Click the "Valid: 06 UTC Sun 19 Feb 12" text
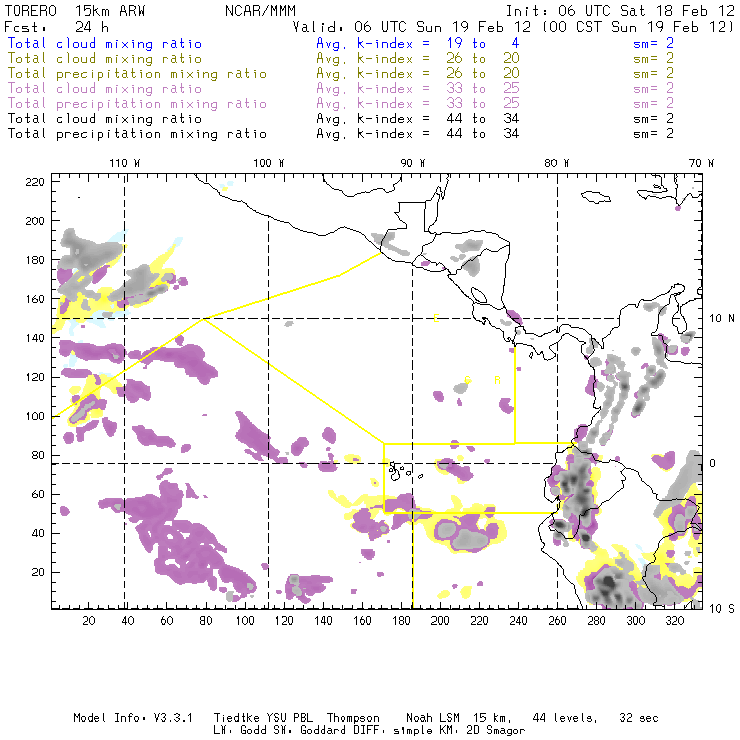 (x=412, y=27)
